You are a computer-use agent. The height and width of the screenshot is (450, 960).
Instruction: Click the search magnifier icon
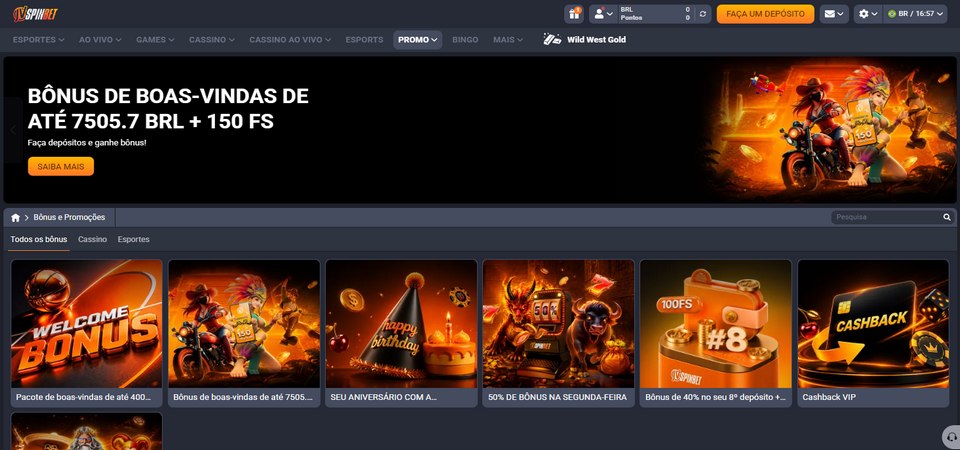pyautogui.click(x=947, y=217)
